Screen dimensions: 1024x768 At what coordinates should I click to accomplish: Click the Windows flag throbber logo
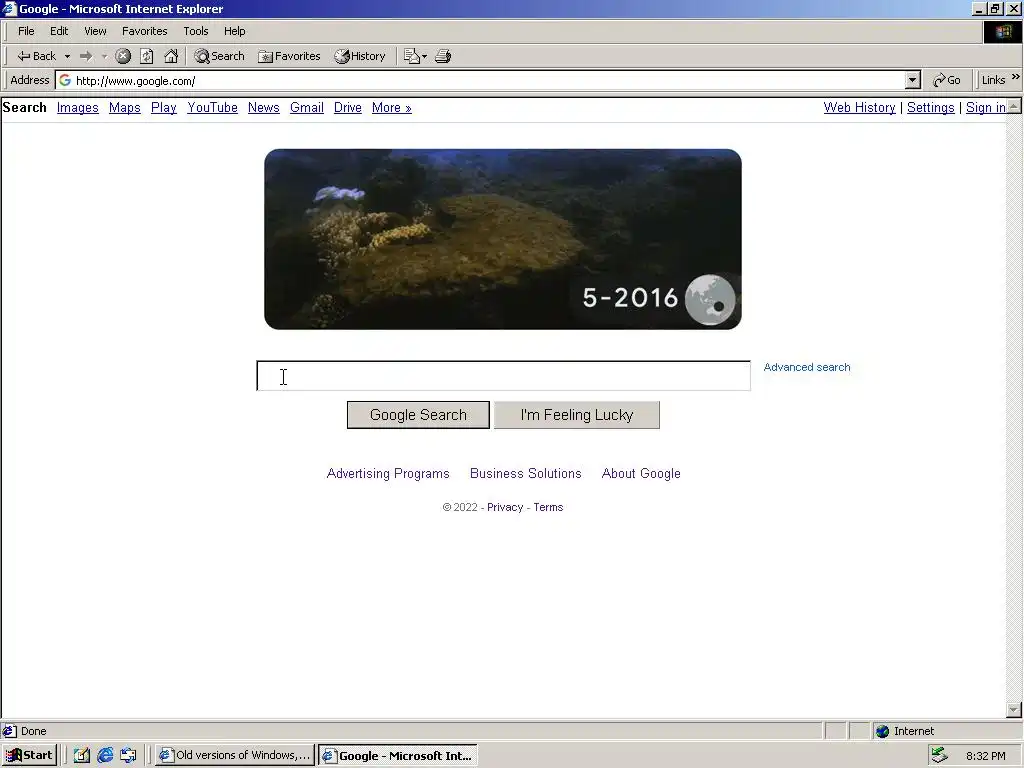(x=1003, y=32)
